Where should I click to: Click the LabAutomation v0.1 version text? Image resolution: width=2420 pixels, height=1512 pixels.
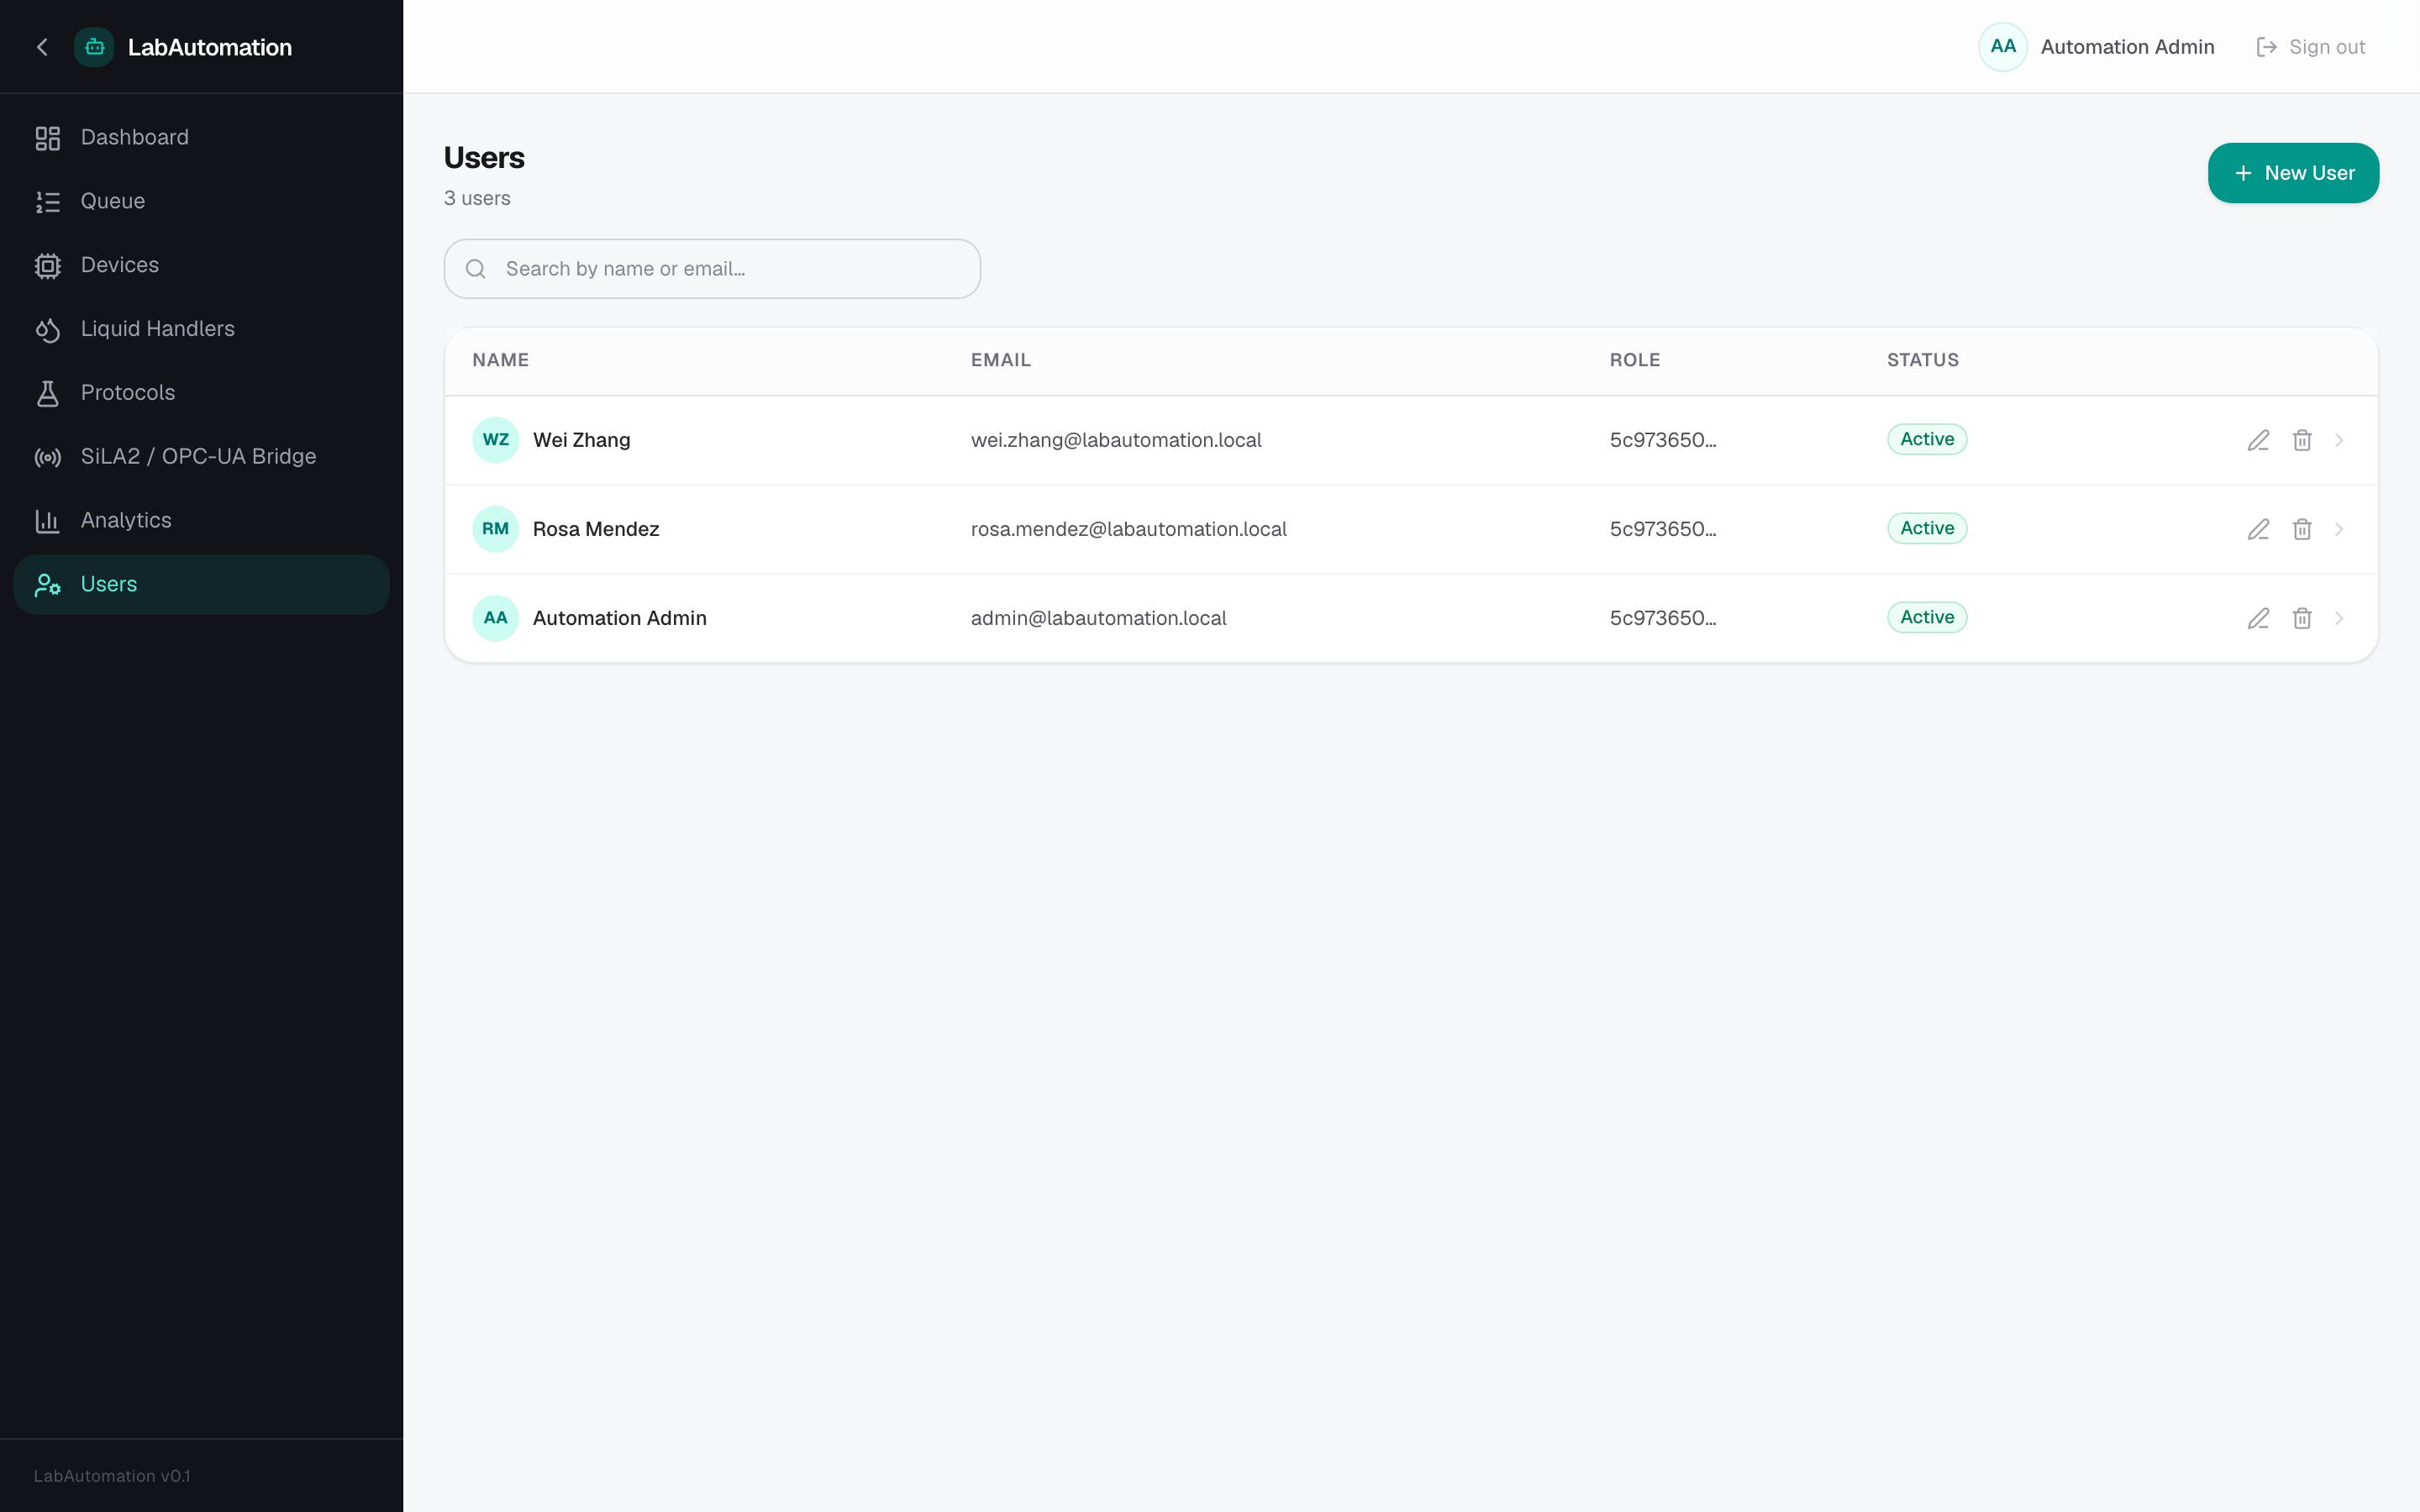(112, 1476)
